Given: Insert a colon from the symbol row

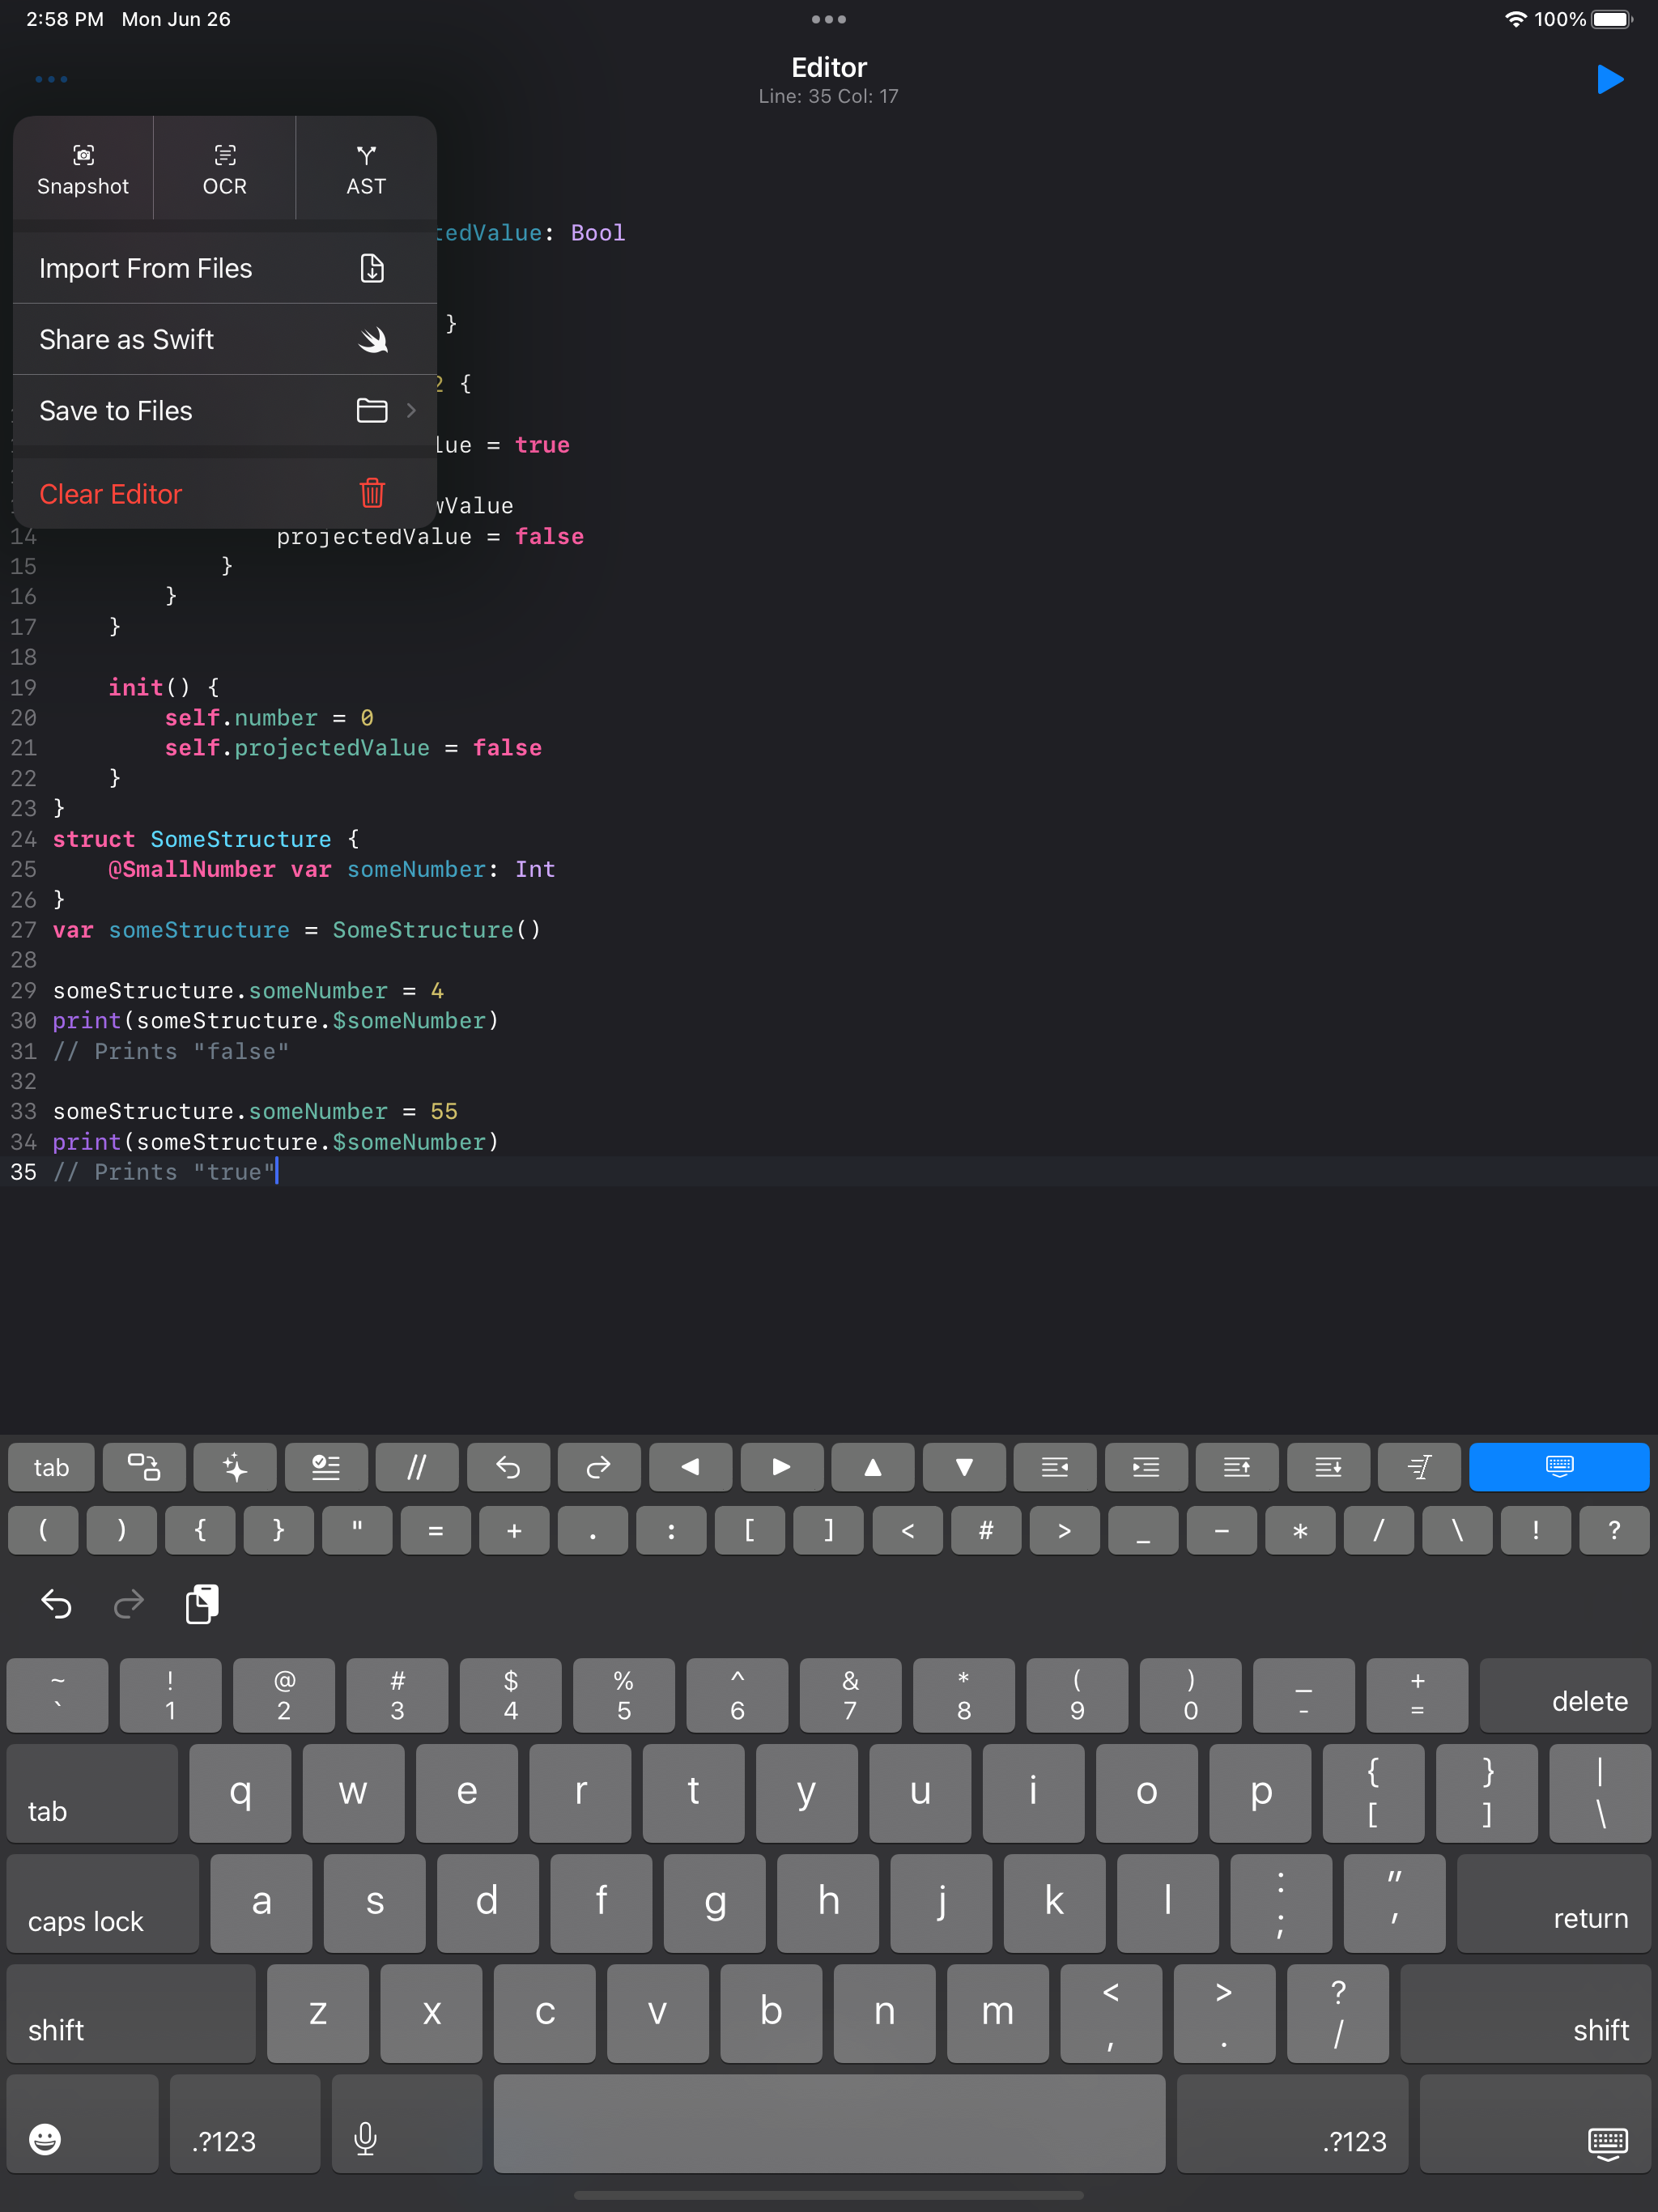Looking at the screenshot, I should (671, 1531).
